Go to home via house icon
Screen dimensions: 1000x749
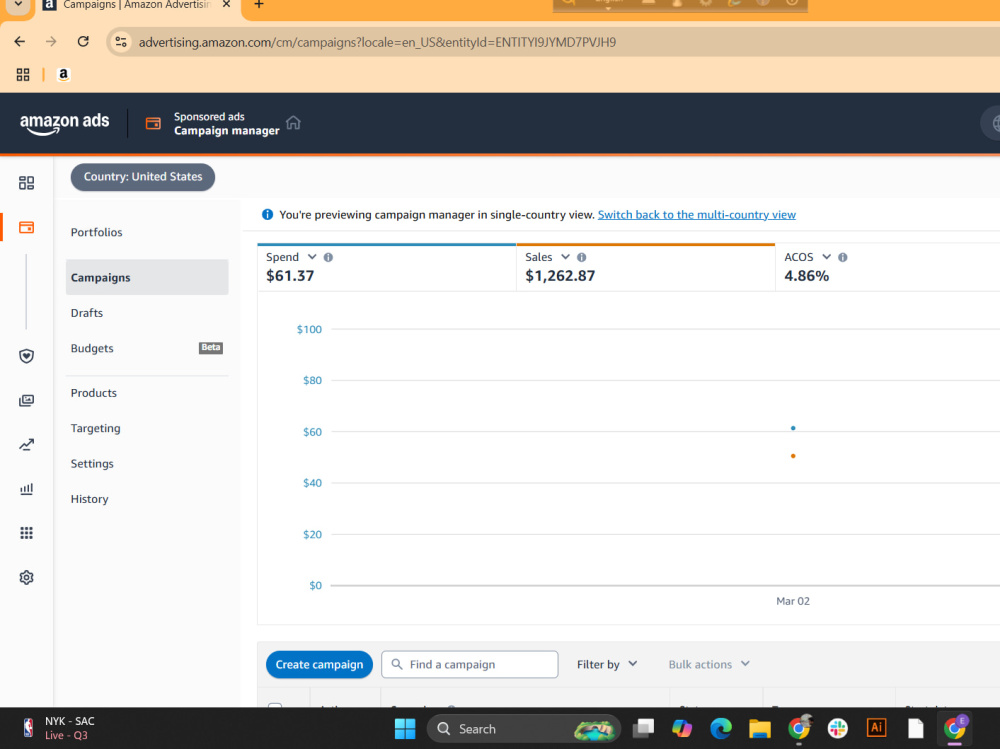[x=293, y=122]
